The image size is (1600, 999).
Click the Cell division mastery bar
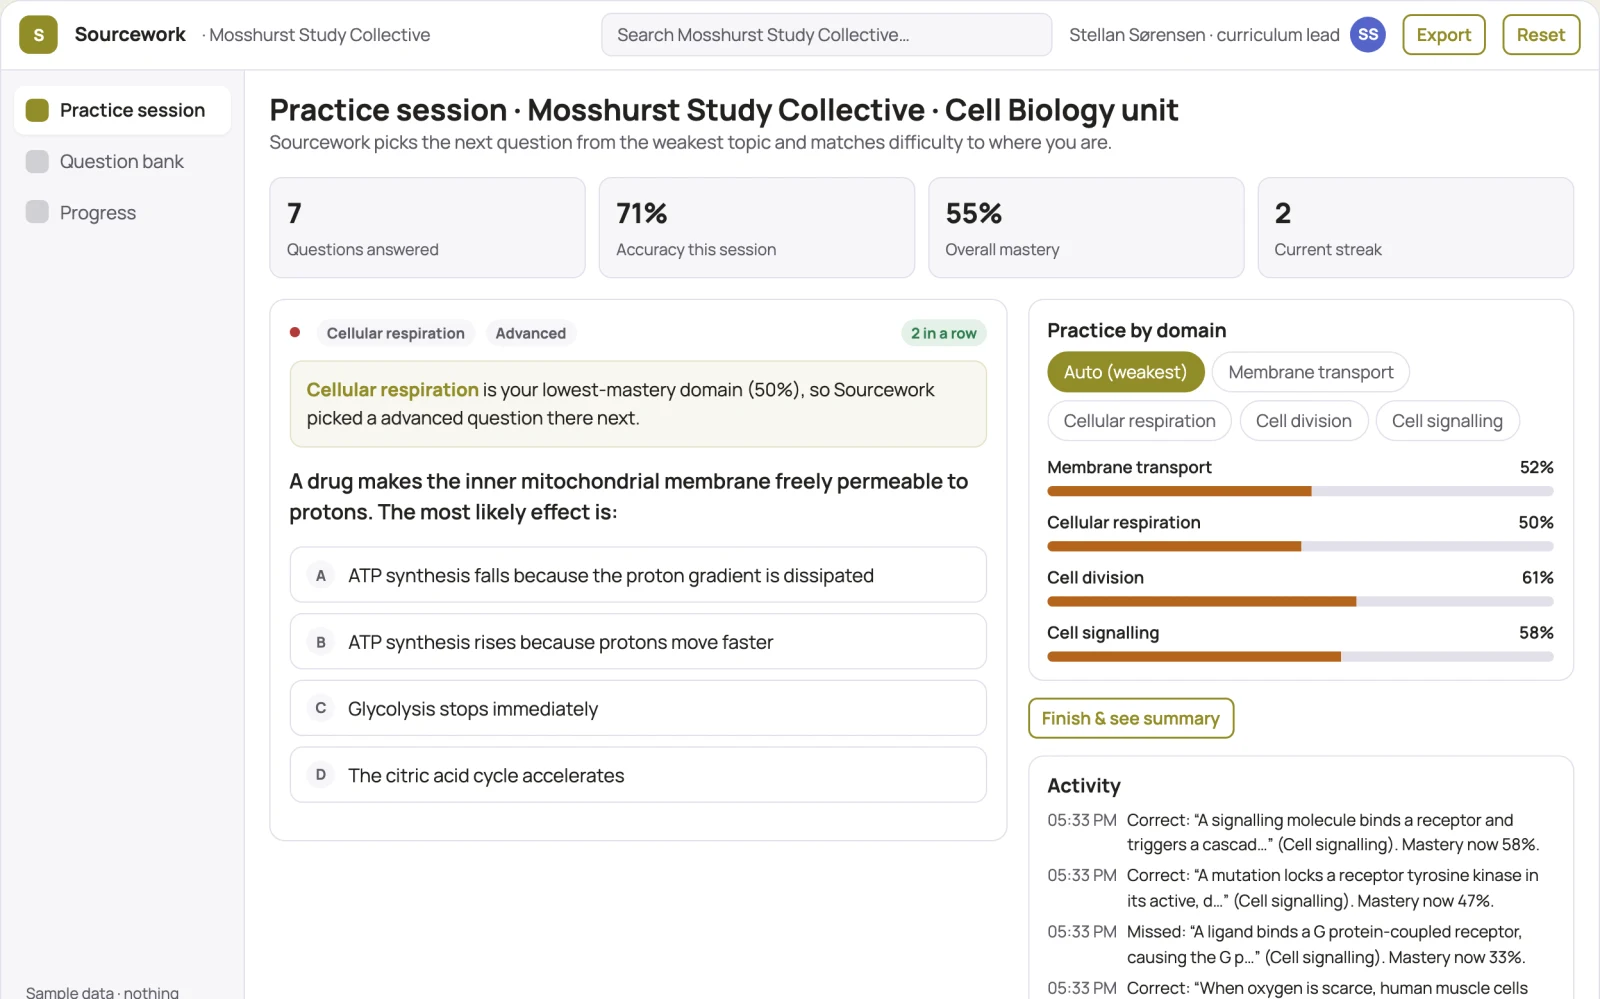pyautogui.click(x=1300, y=602)
